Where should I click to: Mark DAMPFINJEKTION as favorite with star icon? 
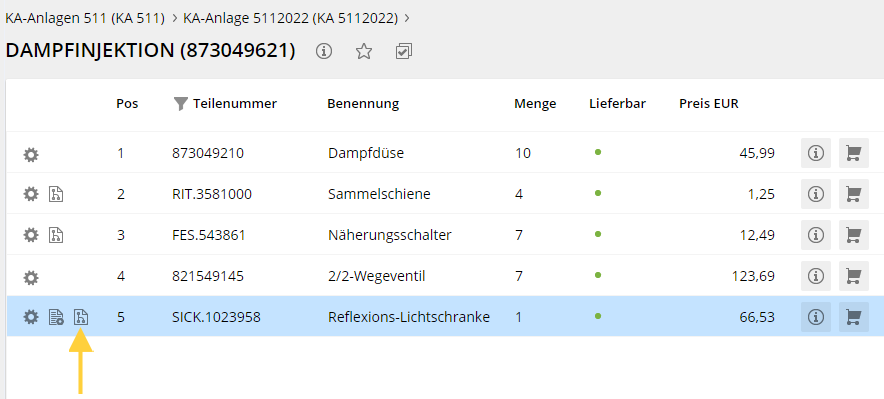(364, 51)
